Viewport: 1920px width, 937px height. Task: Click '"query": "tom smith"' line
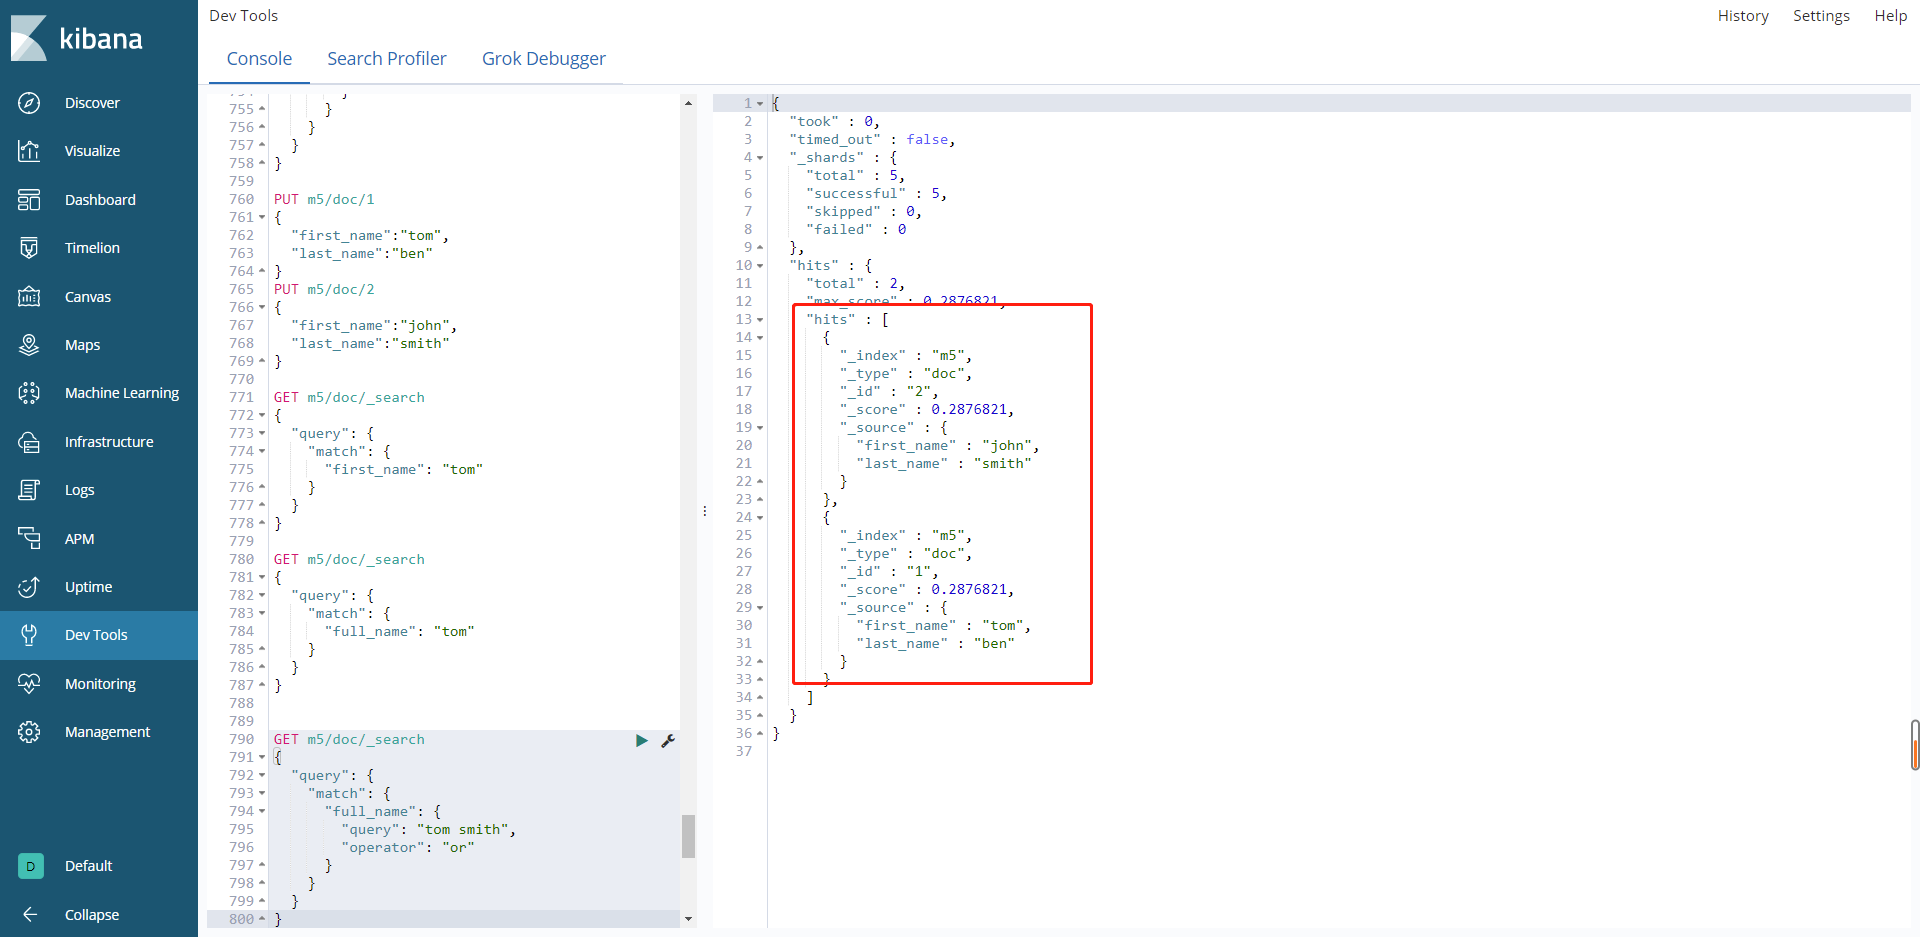[428, 829]
